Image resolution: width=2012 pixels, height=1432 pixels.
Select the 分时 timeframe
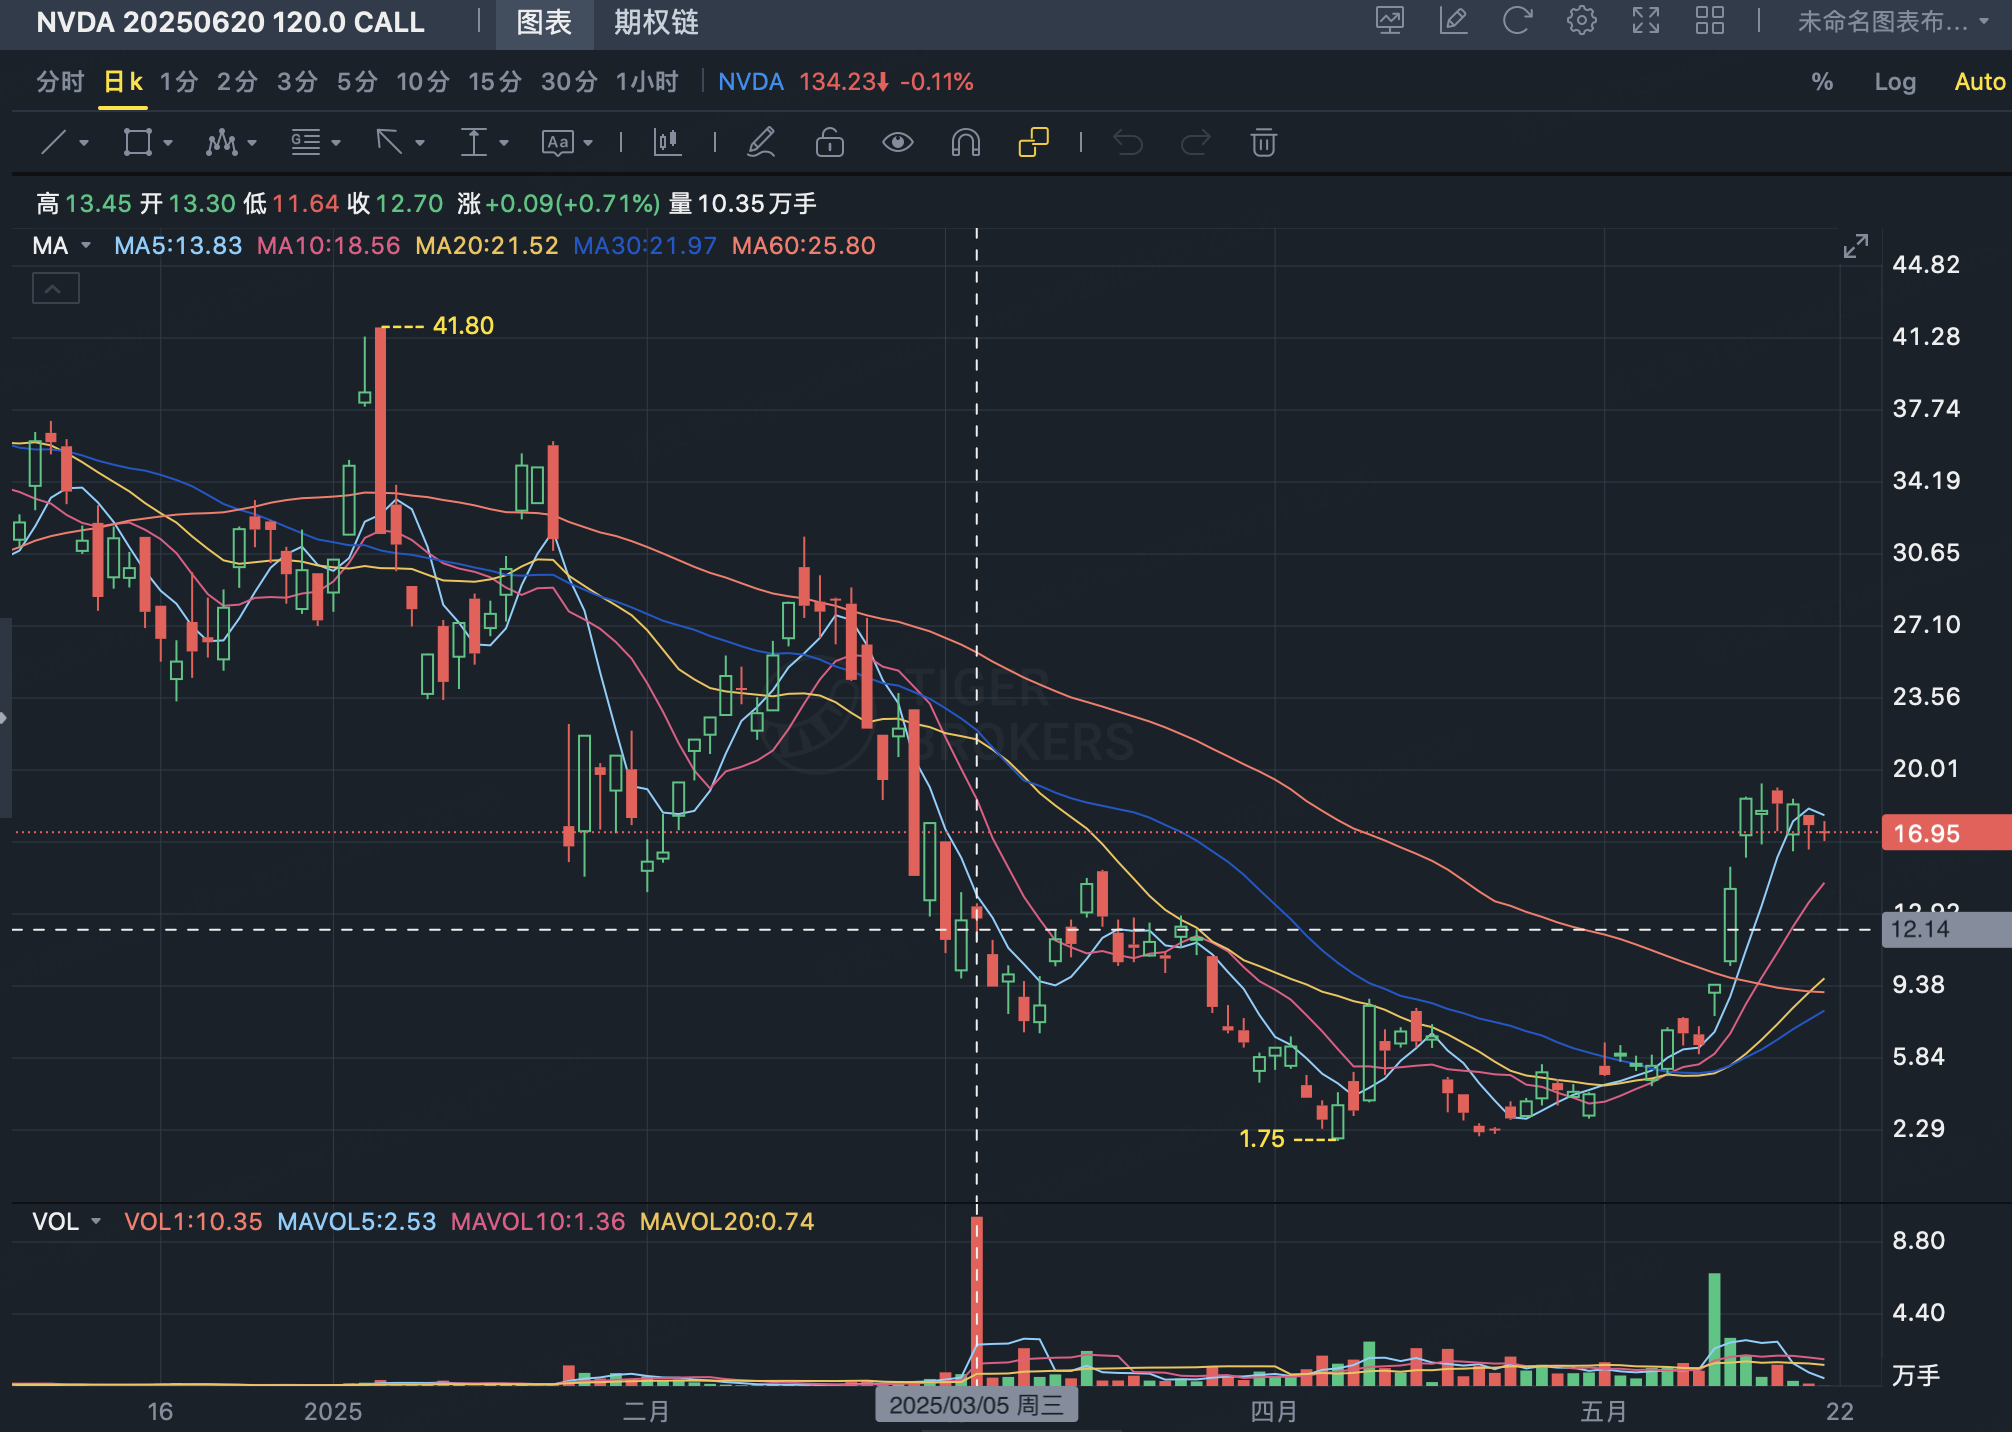pyautogui.click(x=60, y=82)
